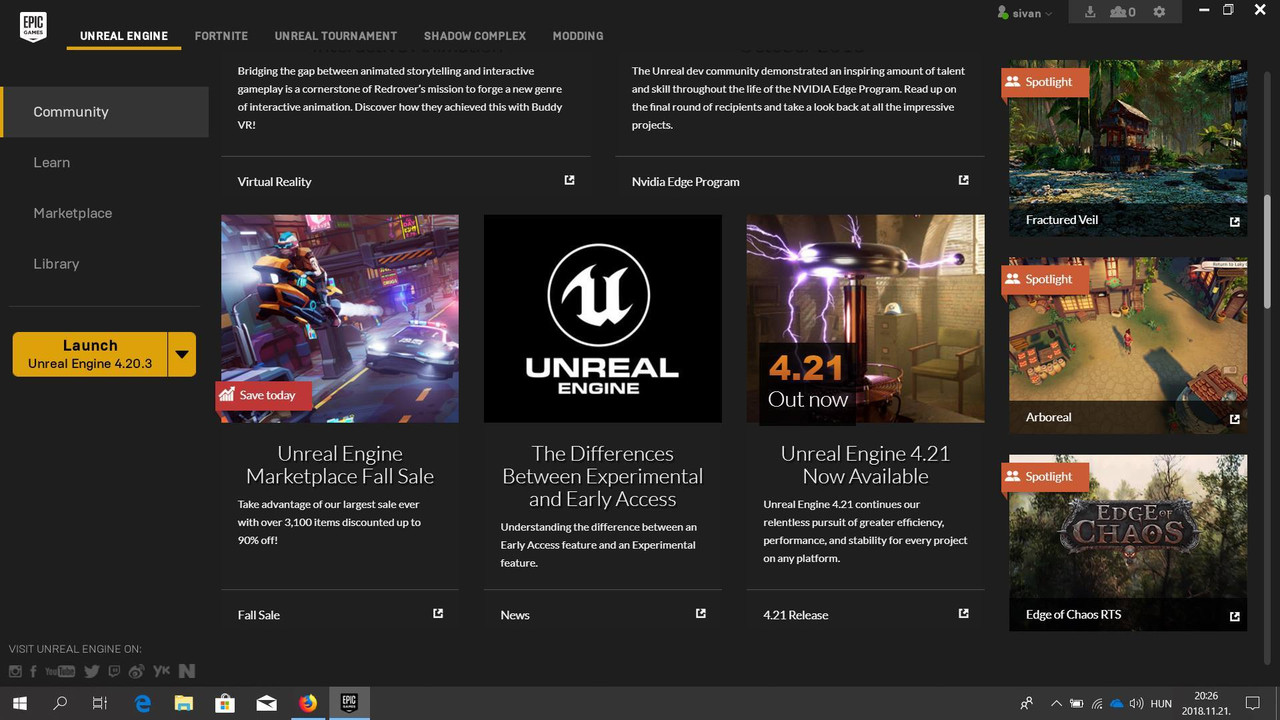This screenshot has width=1280, height=720.
Task: Click external link icon on News card
Action: click(x=700, y=613)
